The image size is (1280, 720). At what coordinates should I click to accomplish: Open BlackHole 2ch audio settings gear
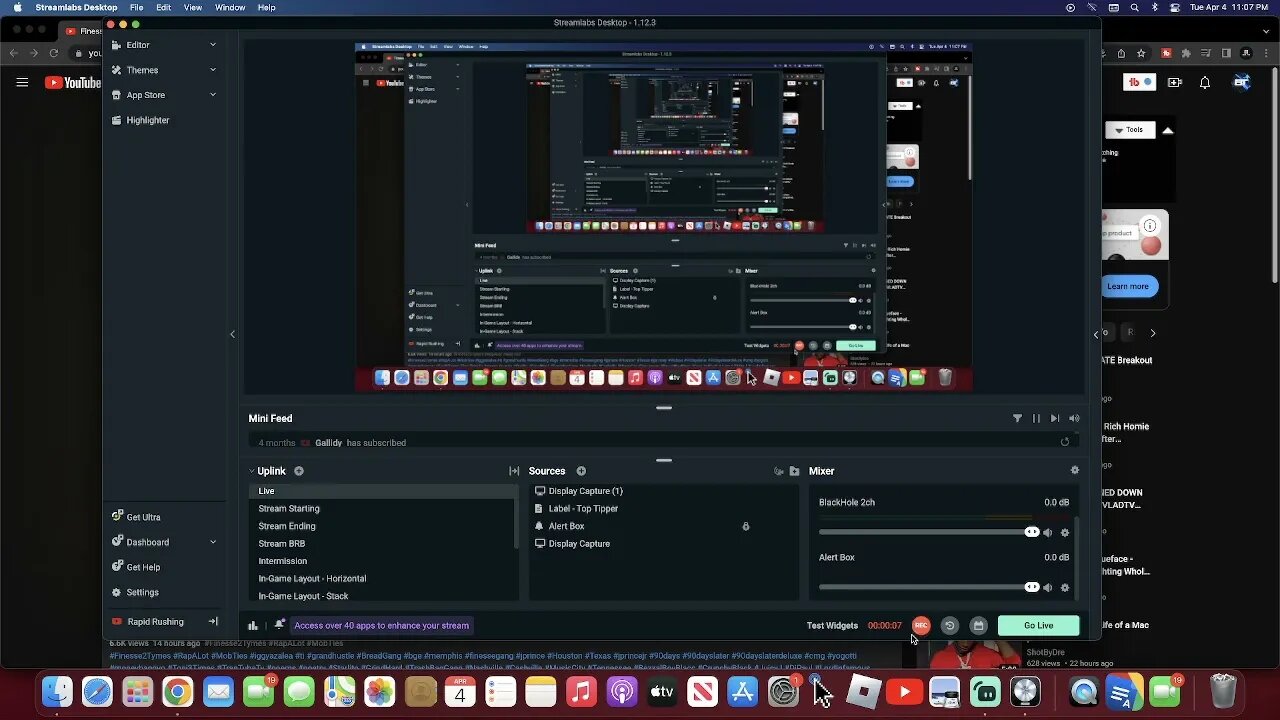tap(1065, 533)
